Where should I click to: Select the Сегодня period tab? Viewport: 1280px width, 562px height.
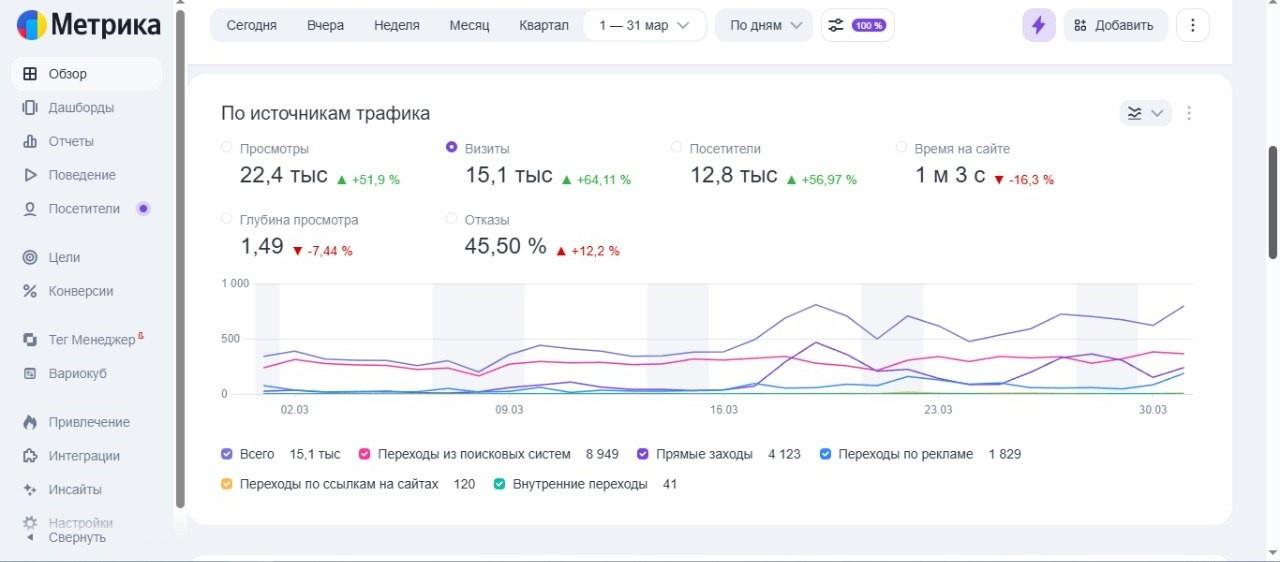[x=251, y=25]
